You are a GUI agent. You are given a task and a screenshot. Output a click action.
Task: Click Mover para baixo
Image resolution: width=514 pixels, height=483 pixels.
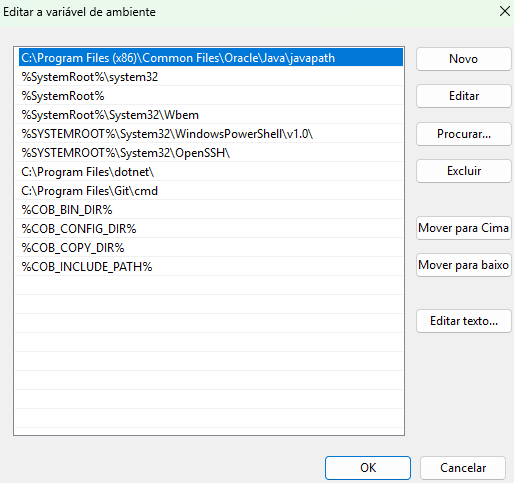click(464, 265)
